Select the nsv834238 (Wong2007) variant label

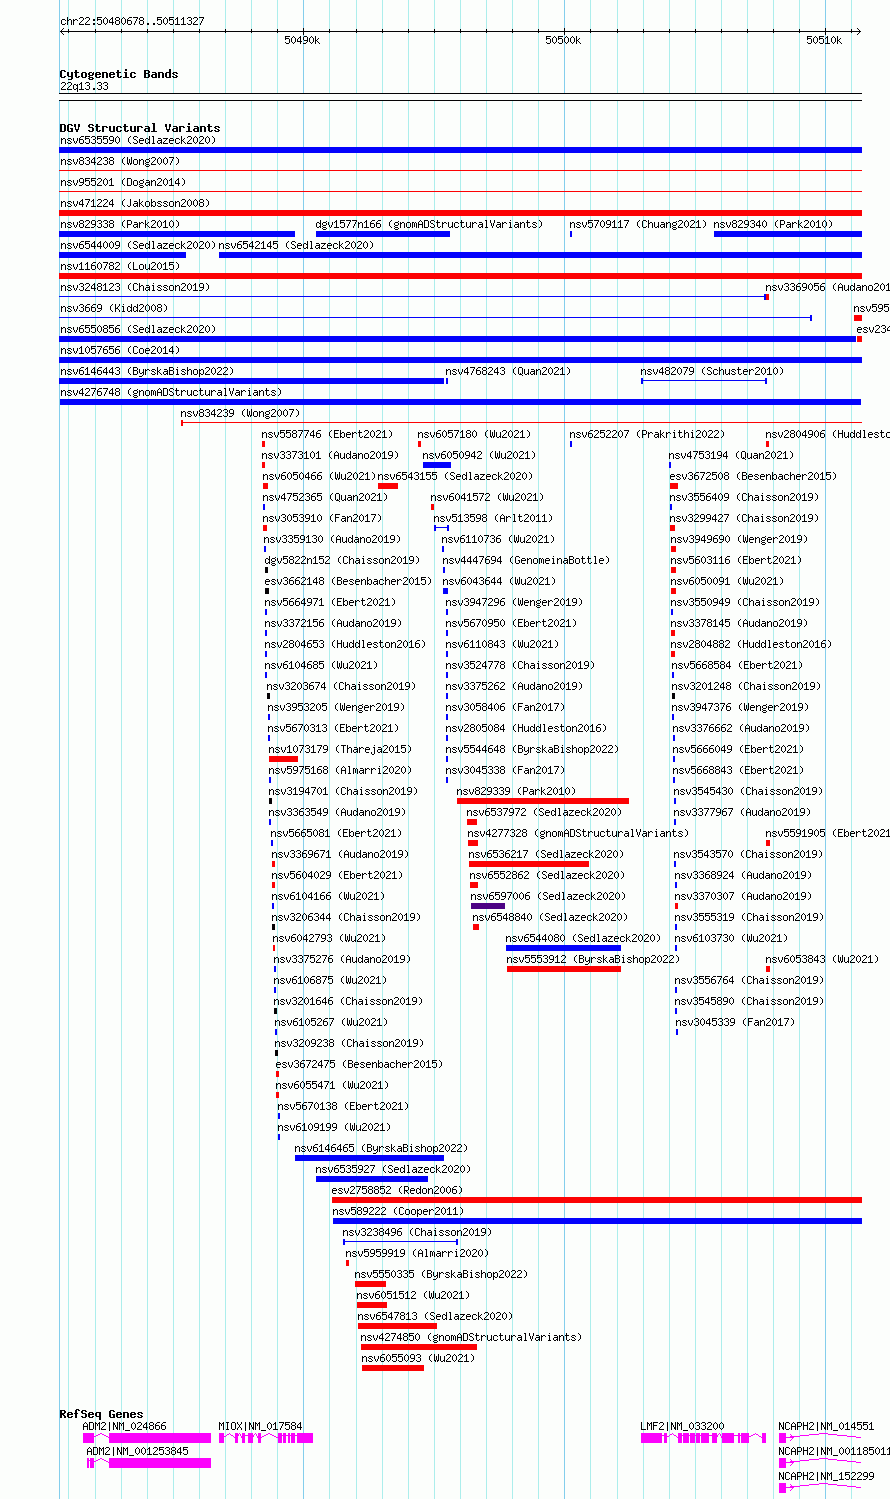(119, 161)
